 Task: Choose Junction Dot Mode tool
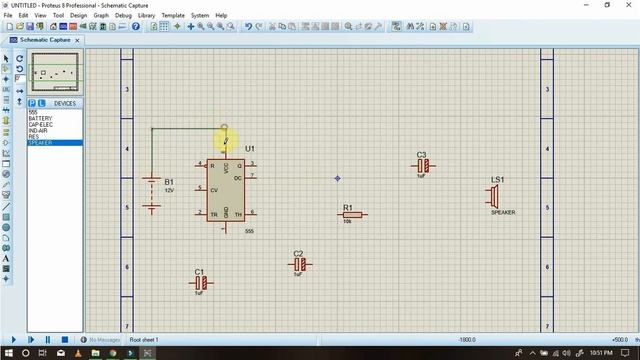(x=6, y=79)
